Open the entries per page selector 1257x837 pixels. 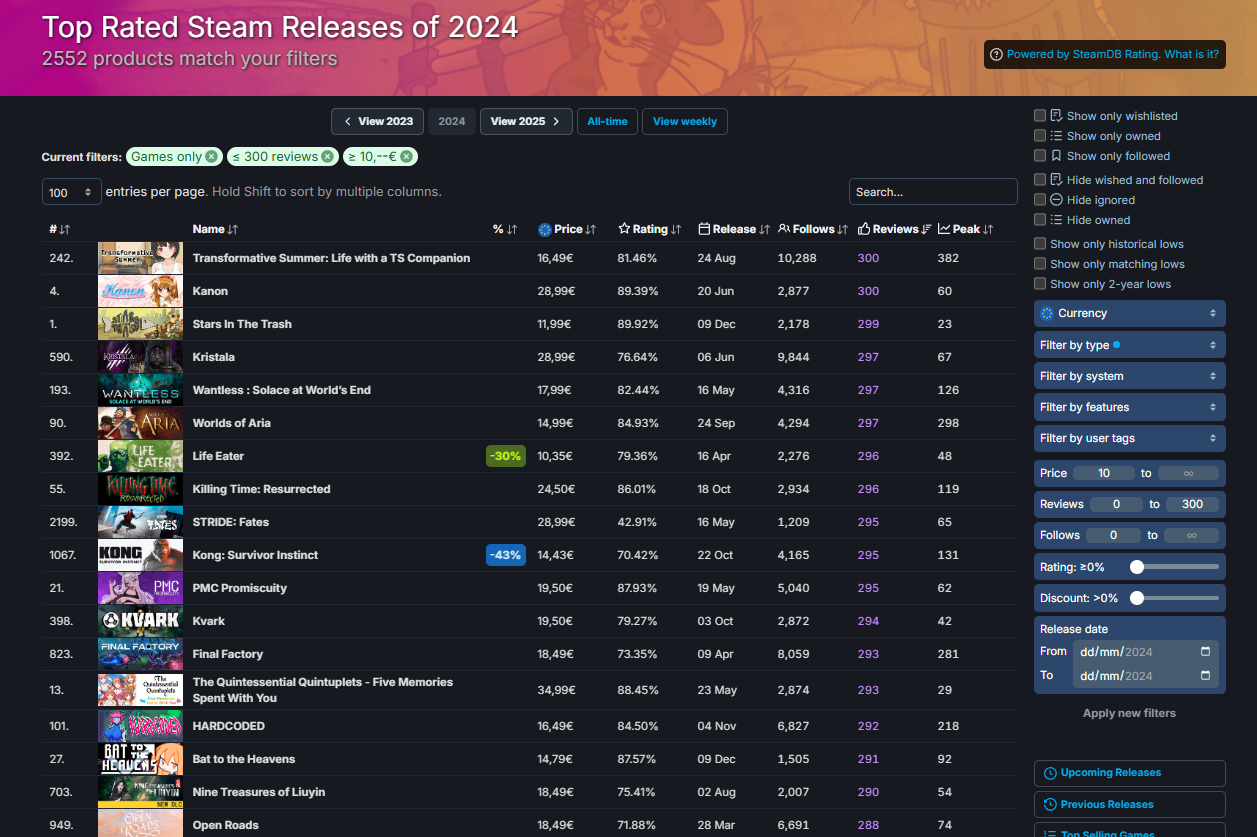point(71,192)
